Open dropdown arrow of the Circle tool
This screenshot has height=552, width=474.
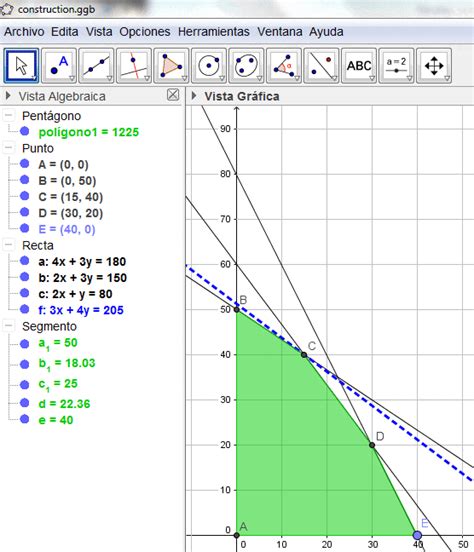pyautogui.click(x=222, y=79)
